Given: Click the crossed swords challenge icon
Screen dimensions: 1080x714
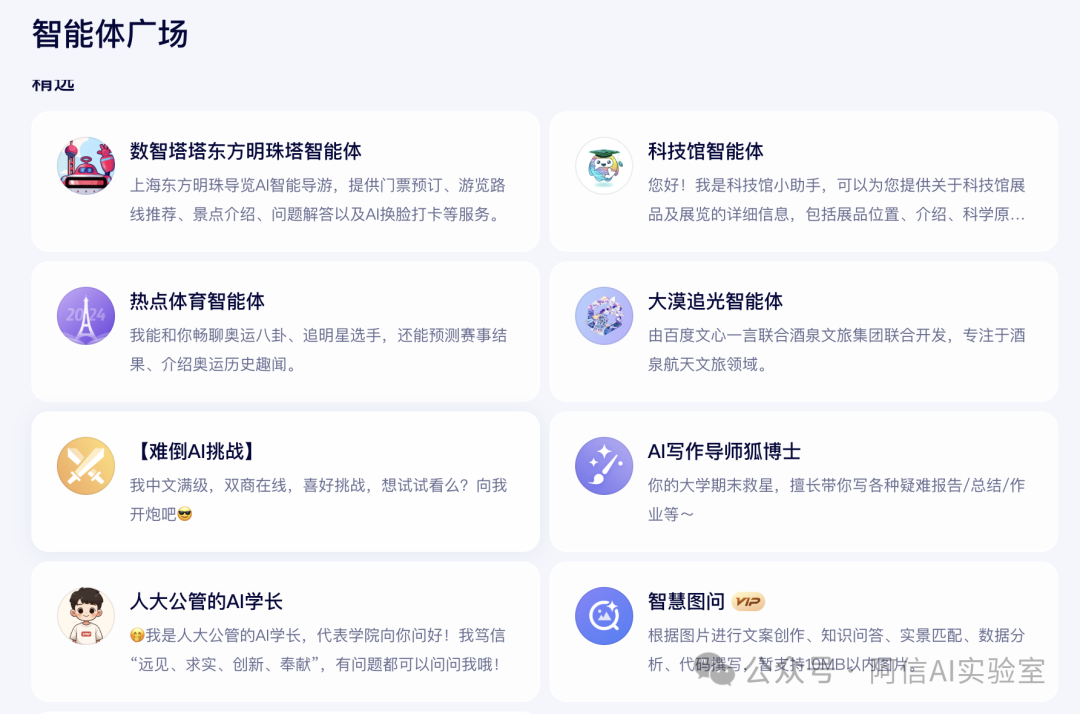Looking at the screenshot, I should click(86, 466).
